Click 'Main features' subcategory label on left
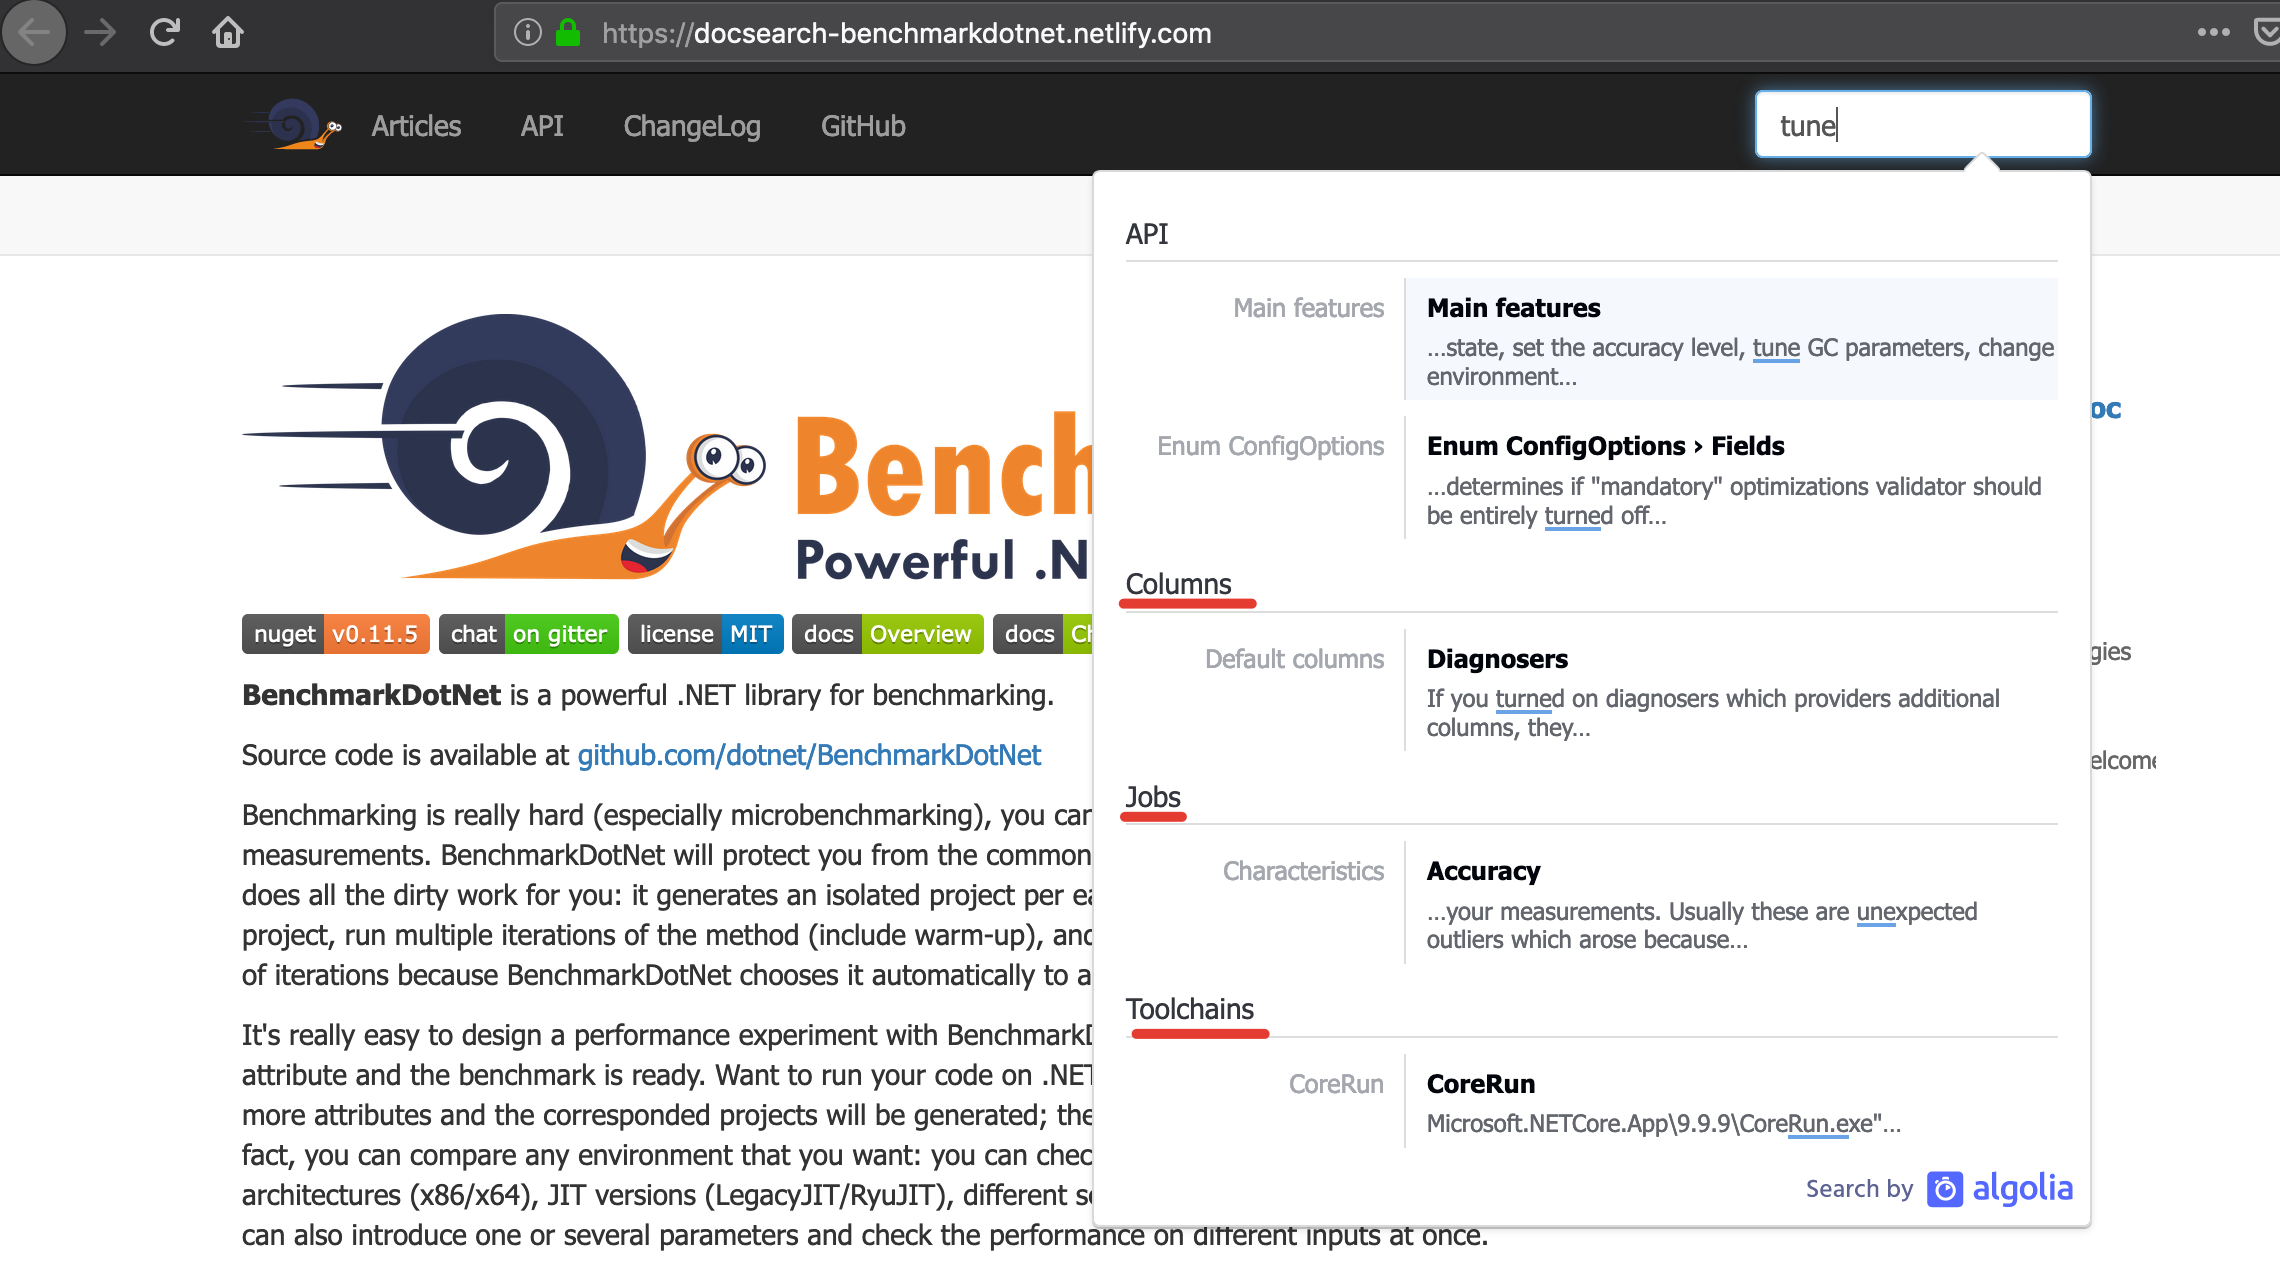Screen dimensions: 2280x1280 pos(1308,308)
